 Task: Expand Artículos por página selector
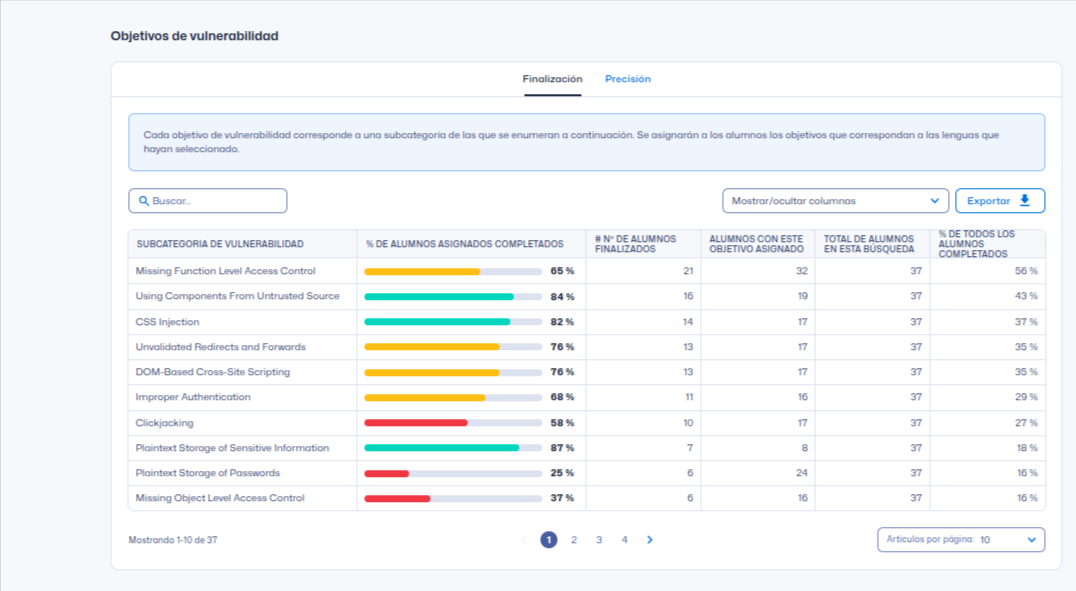(960, 540)
